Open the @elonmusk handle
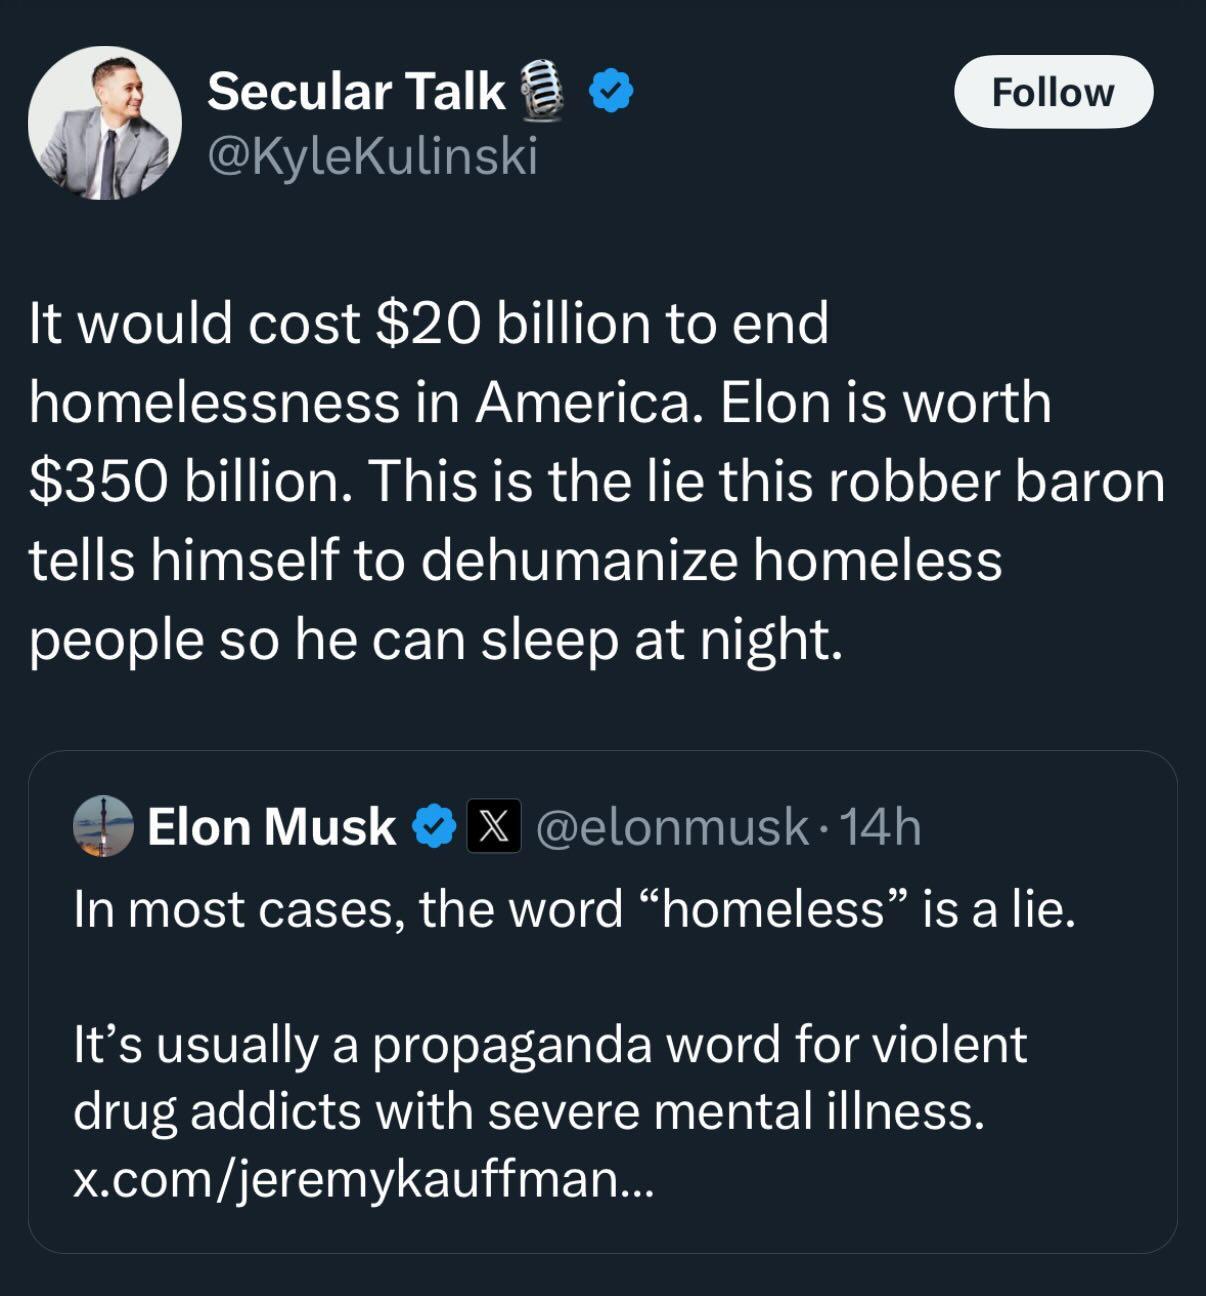The width and height of the screenshot is (1206, 1296). (x=672, y=827)
